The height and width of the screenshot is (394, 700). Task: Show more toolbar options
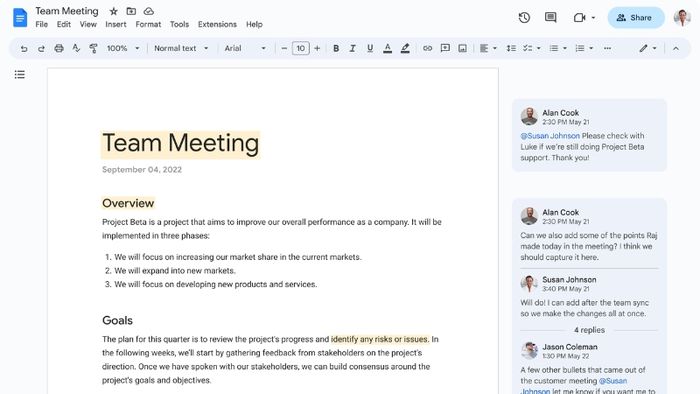pyautogui.click(x=608, y=48)
